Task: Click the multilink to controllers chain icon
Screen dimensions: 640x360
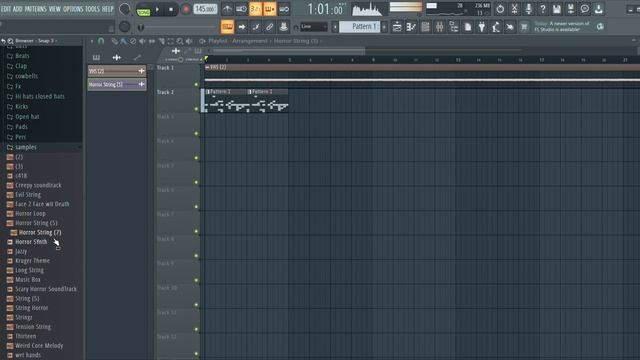Action: coord(269,27)
